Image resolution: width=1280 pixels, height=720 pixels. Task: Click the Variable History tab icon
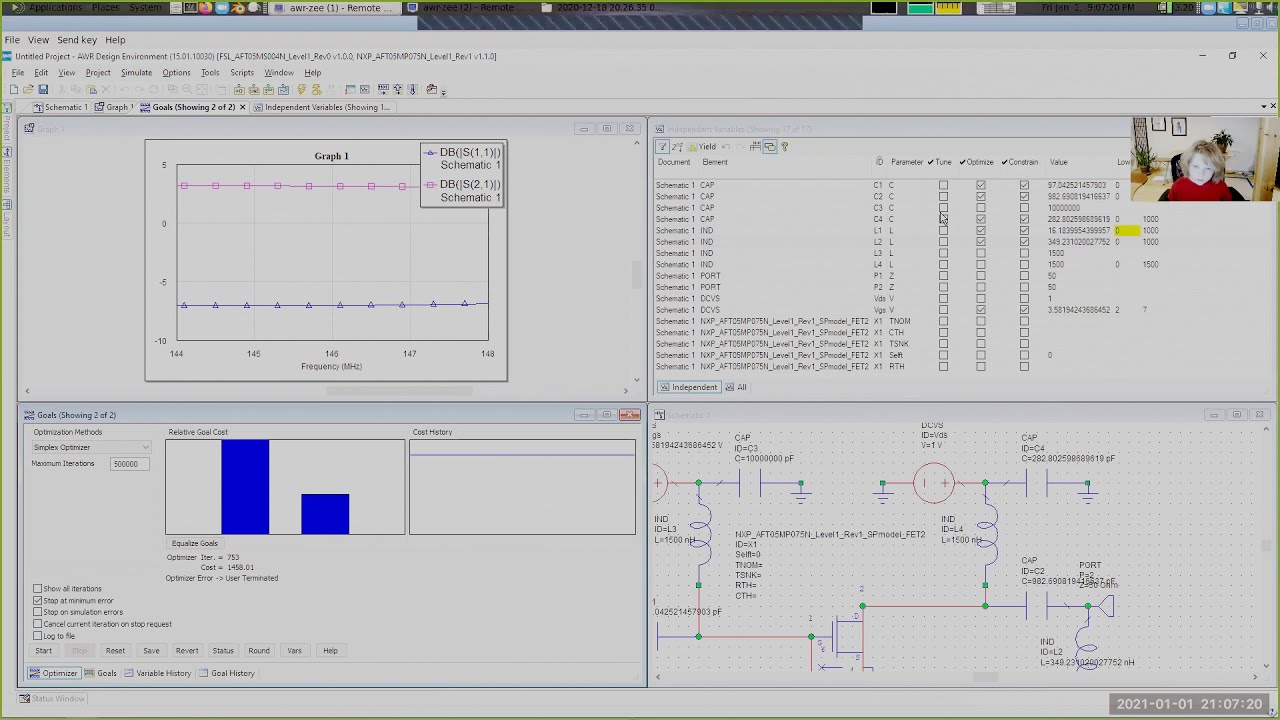pos(129,673)
